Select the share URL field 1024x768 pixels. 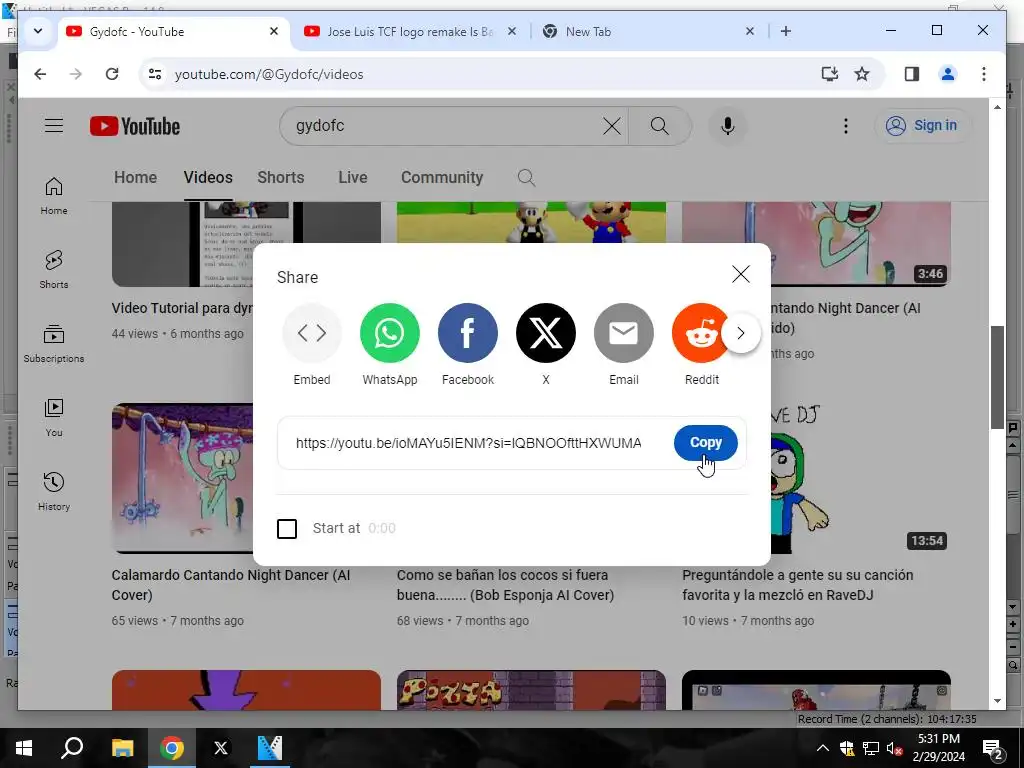click(x=468, y=443)
